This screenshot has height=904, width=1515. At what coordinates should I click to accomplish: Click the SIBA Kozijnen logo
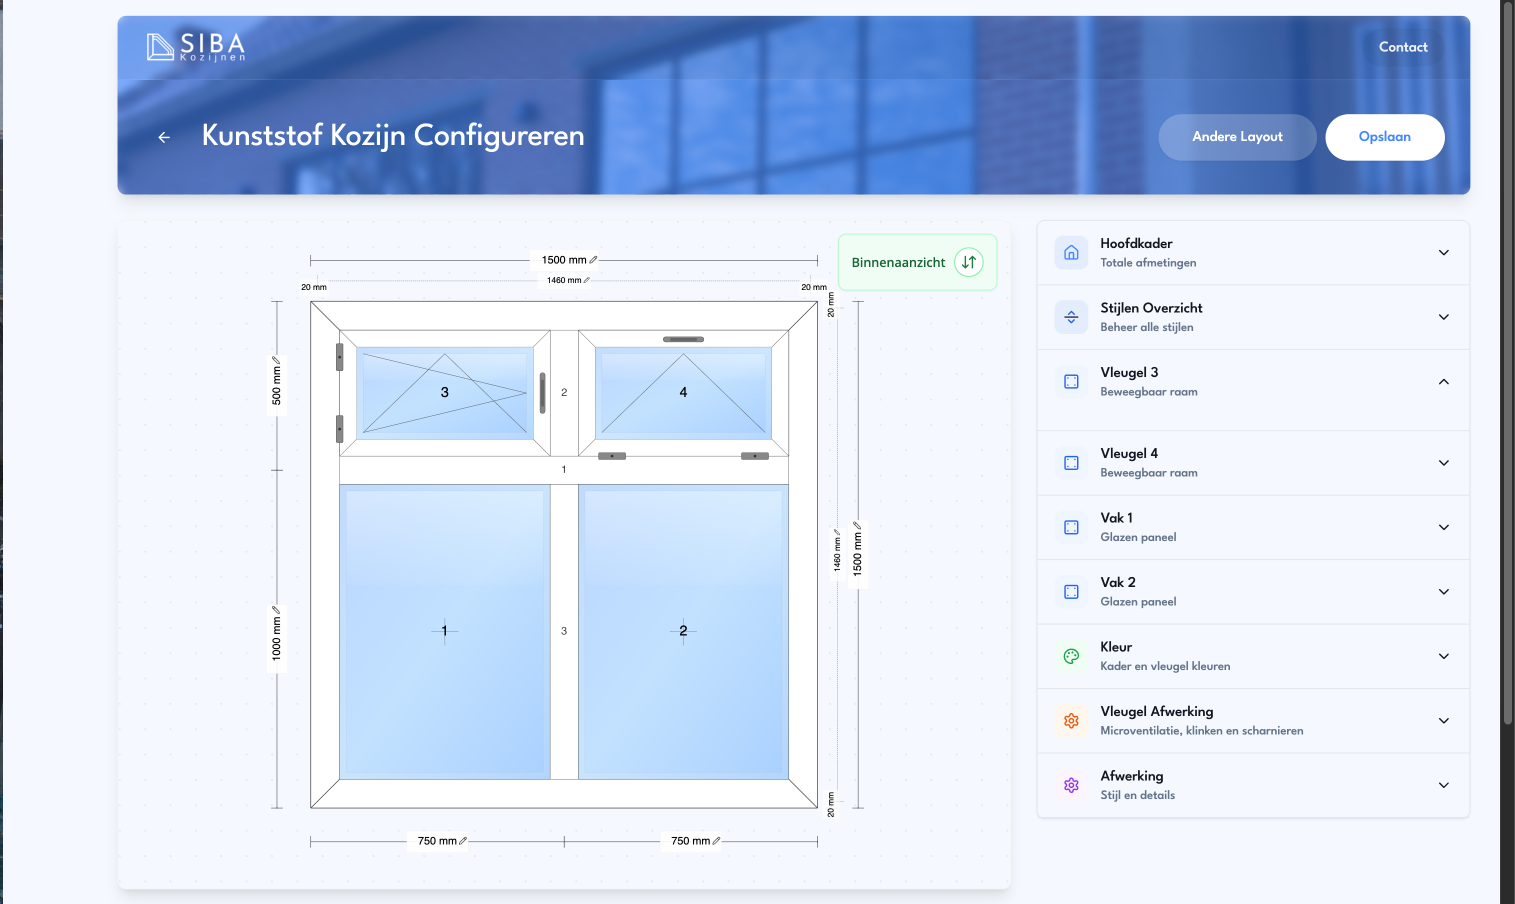coord(196,46)
